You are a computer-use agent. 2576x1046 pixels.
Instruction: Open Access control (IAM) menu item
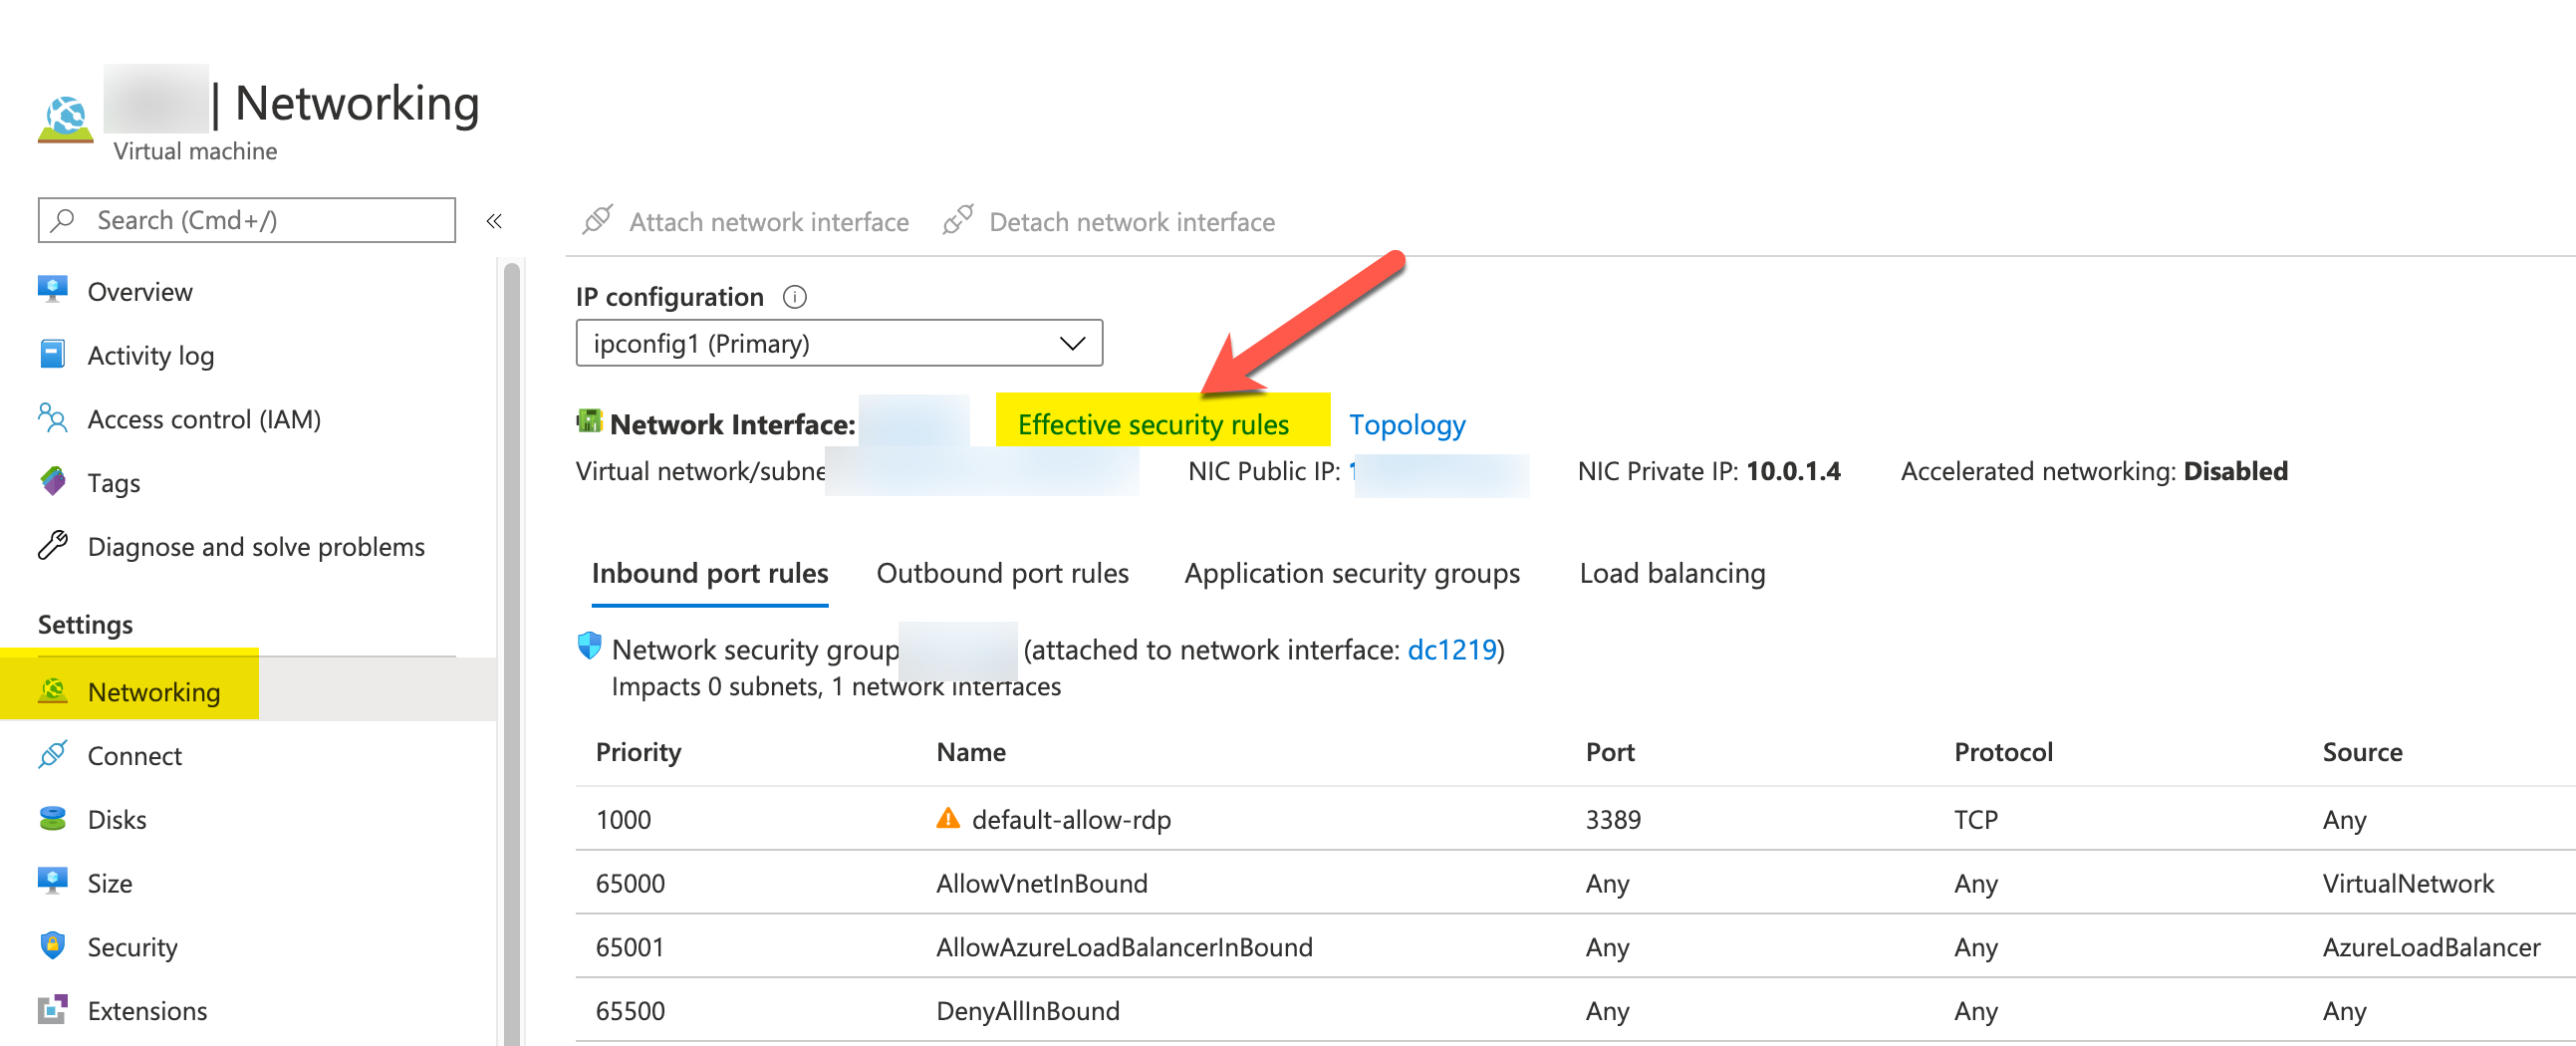[x=204, y=419]
